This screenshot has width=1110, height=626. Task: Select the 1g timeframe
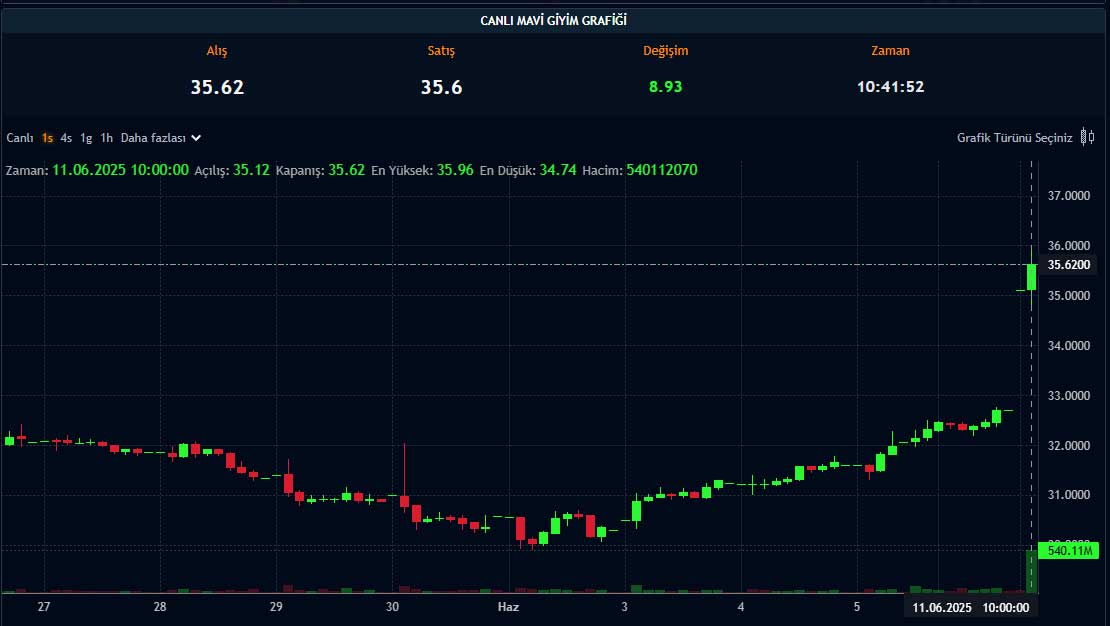[86, 138]
